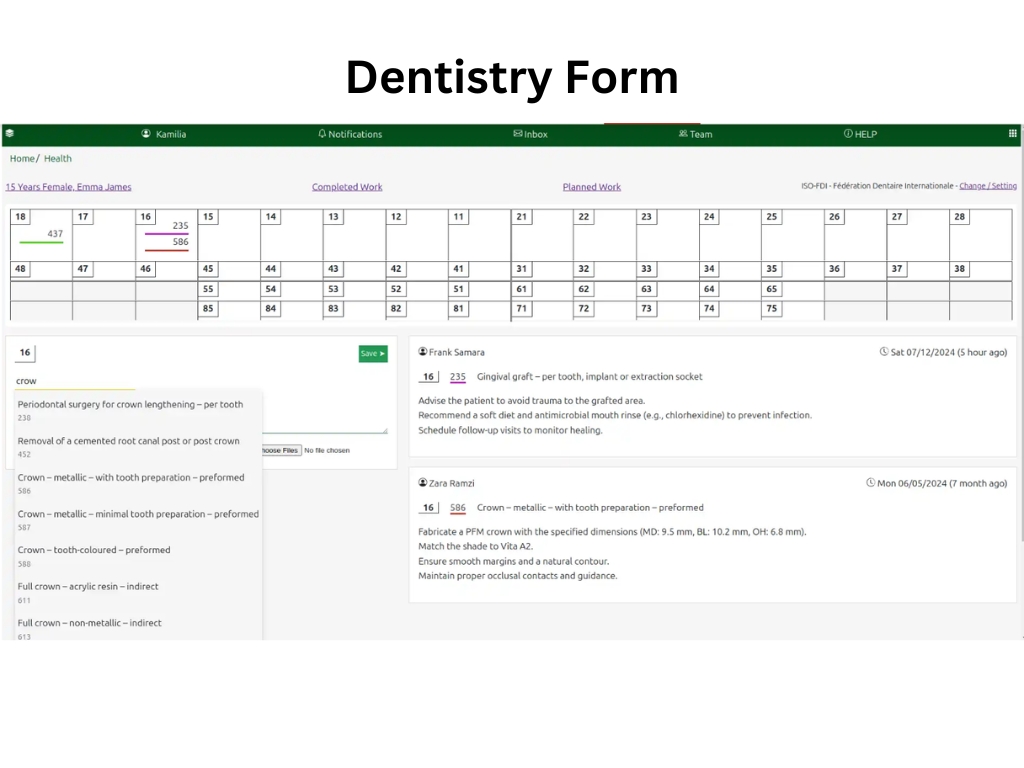Select 'Full crown – acrylic resin – indirect' option
The image size is (1024, 768).
[138, 592]
